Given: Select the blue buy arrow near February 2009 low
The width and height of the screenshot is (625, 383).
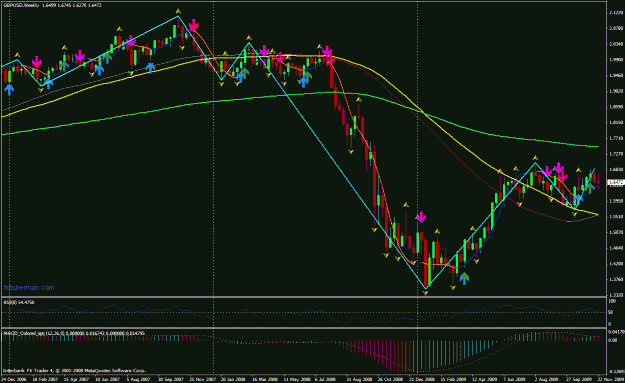Looking at the screenshot, I should [x=464, y=278].
